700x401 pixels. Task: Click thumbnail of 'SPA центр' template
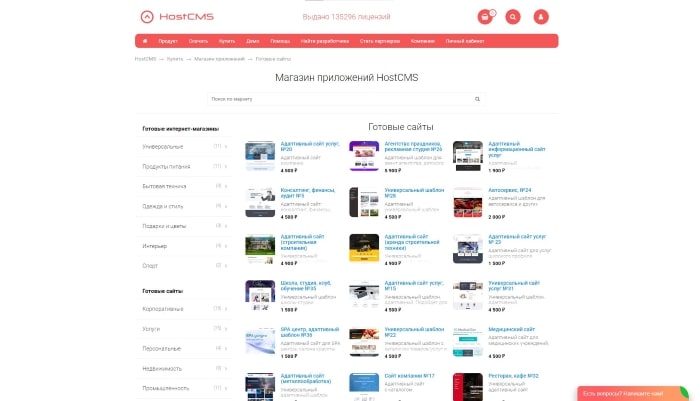[260, 342]
